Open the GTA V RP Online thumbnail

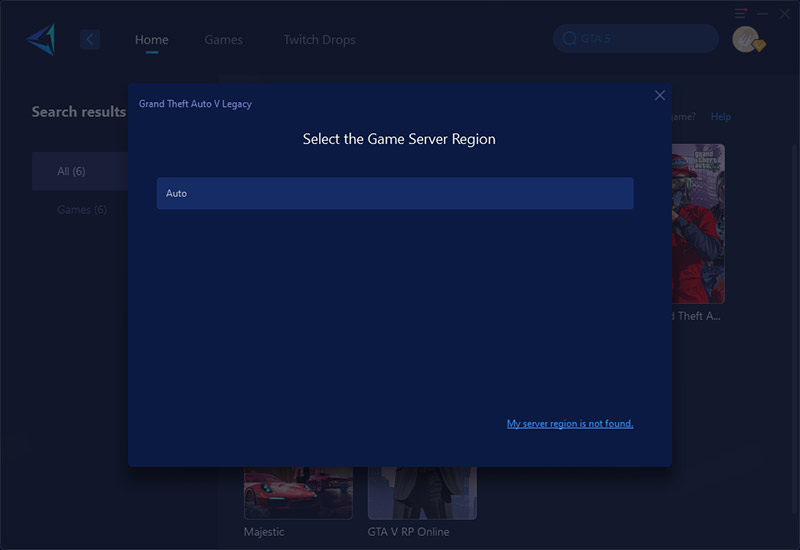(422, 493)
